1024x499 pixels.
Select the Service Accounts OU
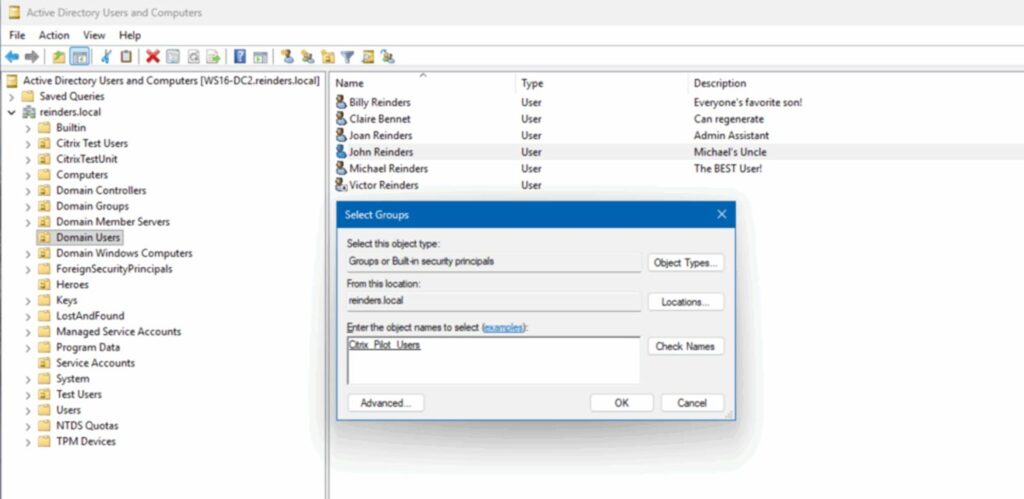point(95,362)
